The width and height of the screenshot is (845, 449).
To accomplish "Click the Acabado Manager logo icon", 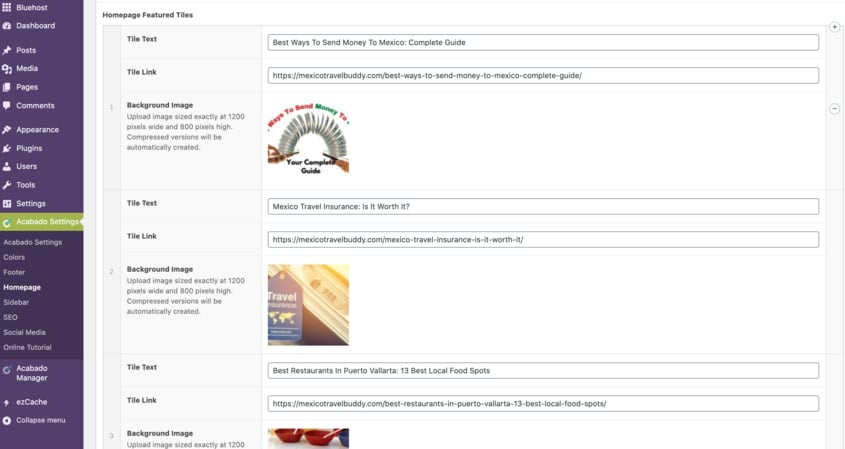I will pyautogui.click(x=6, y=370).
